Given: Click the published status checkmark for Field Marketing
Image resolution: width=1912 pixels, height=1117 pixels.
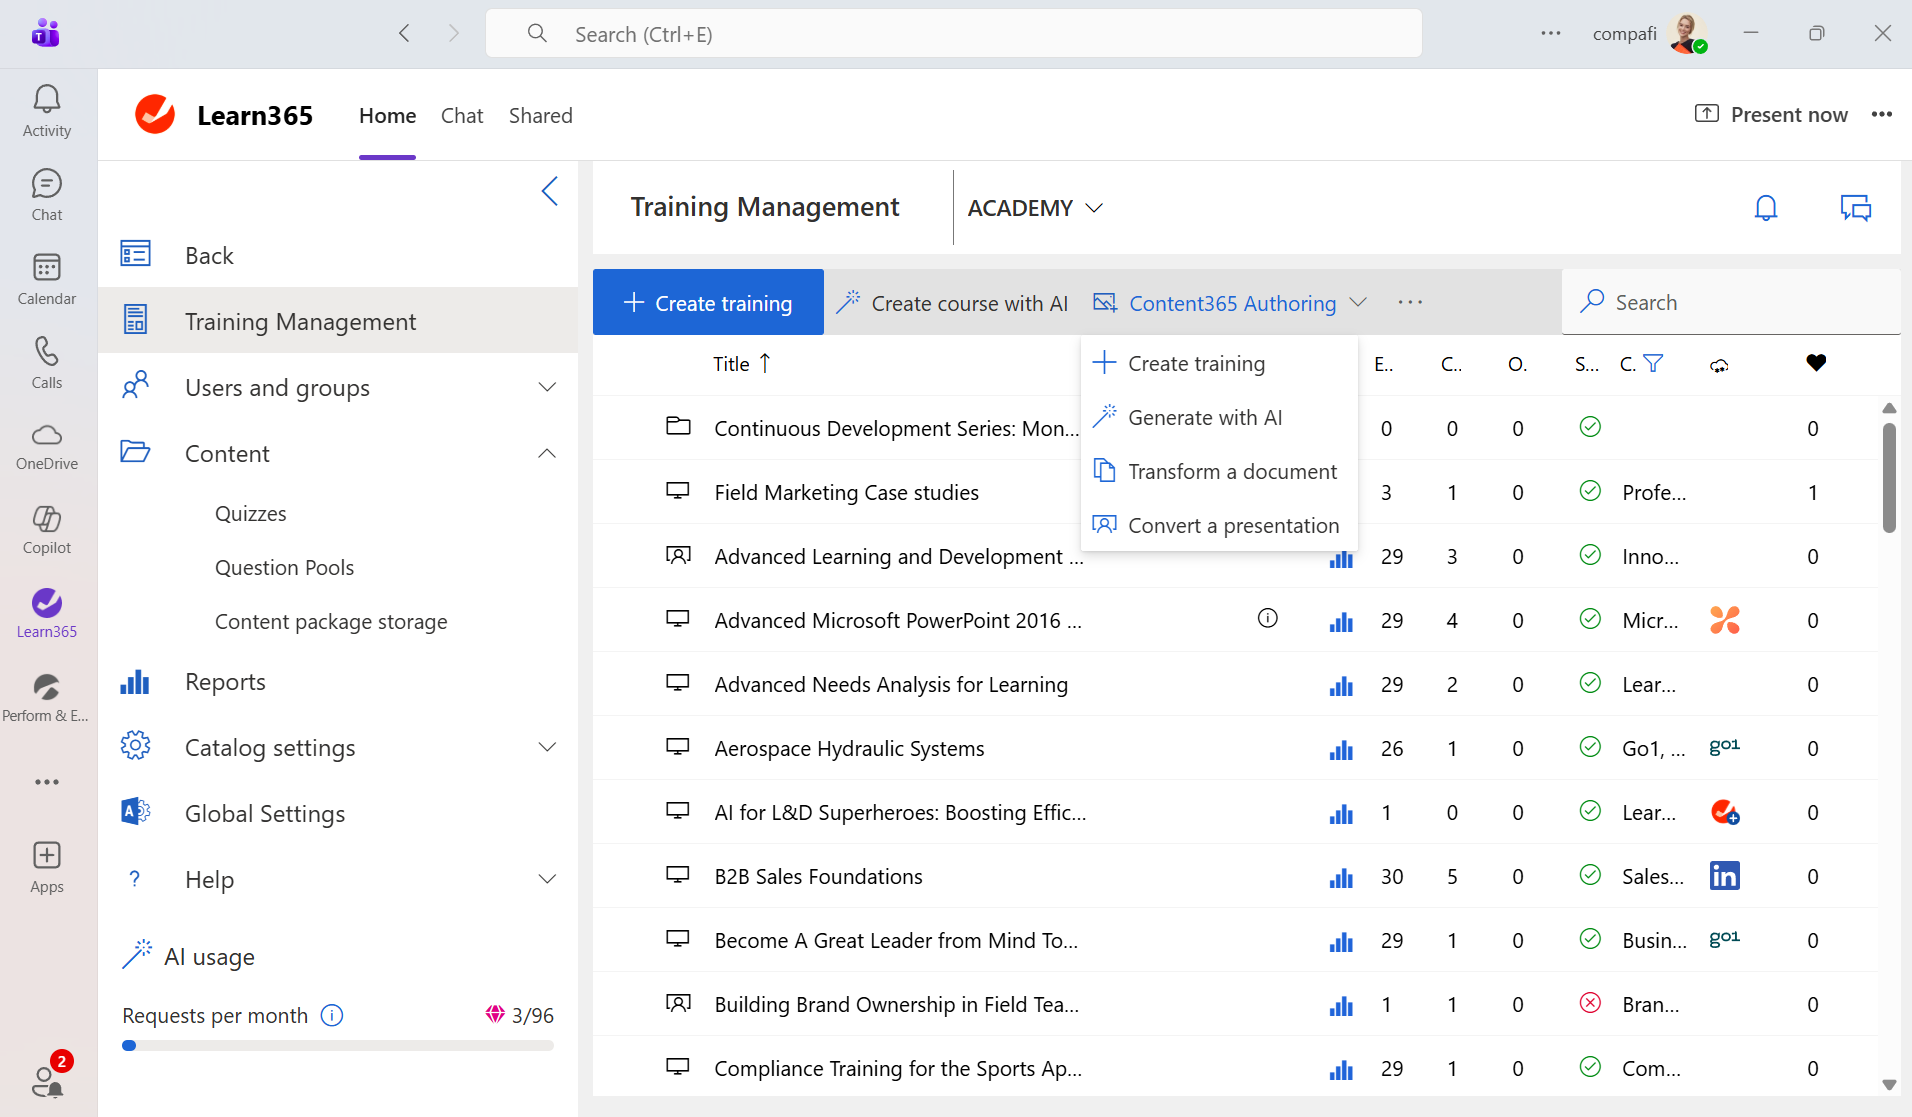Looking at the screenshot, I should coord(1590,491).
